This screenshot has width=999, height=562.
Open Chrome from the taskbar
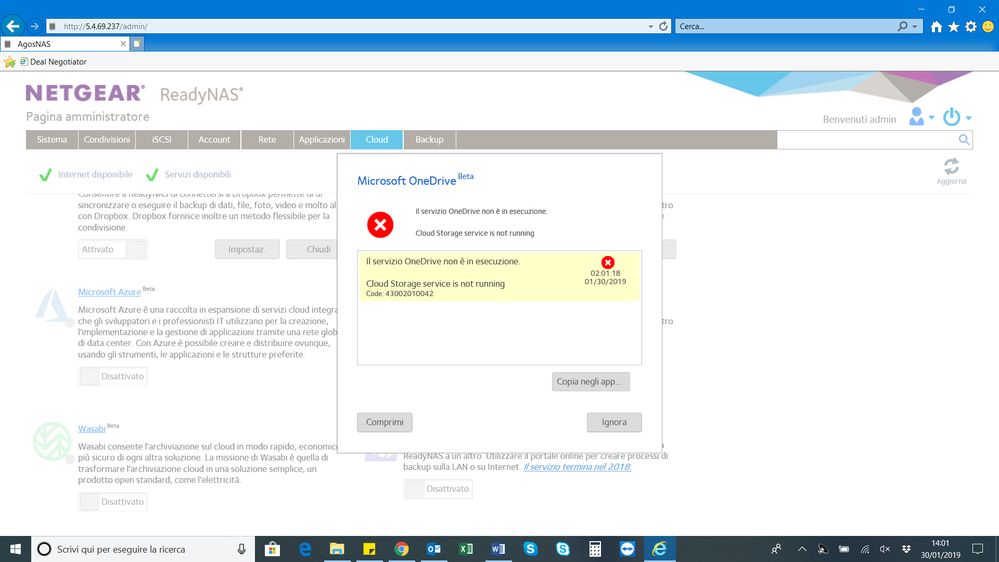point(401,549)
